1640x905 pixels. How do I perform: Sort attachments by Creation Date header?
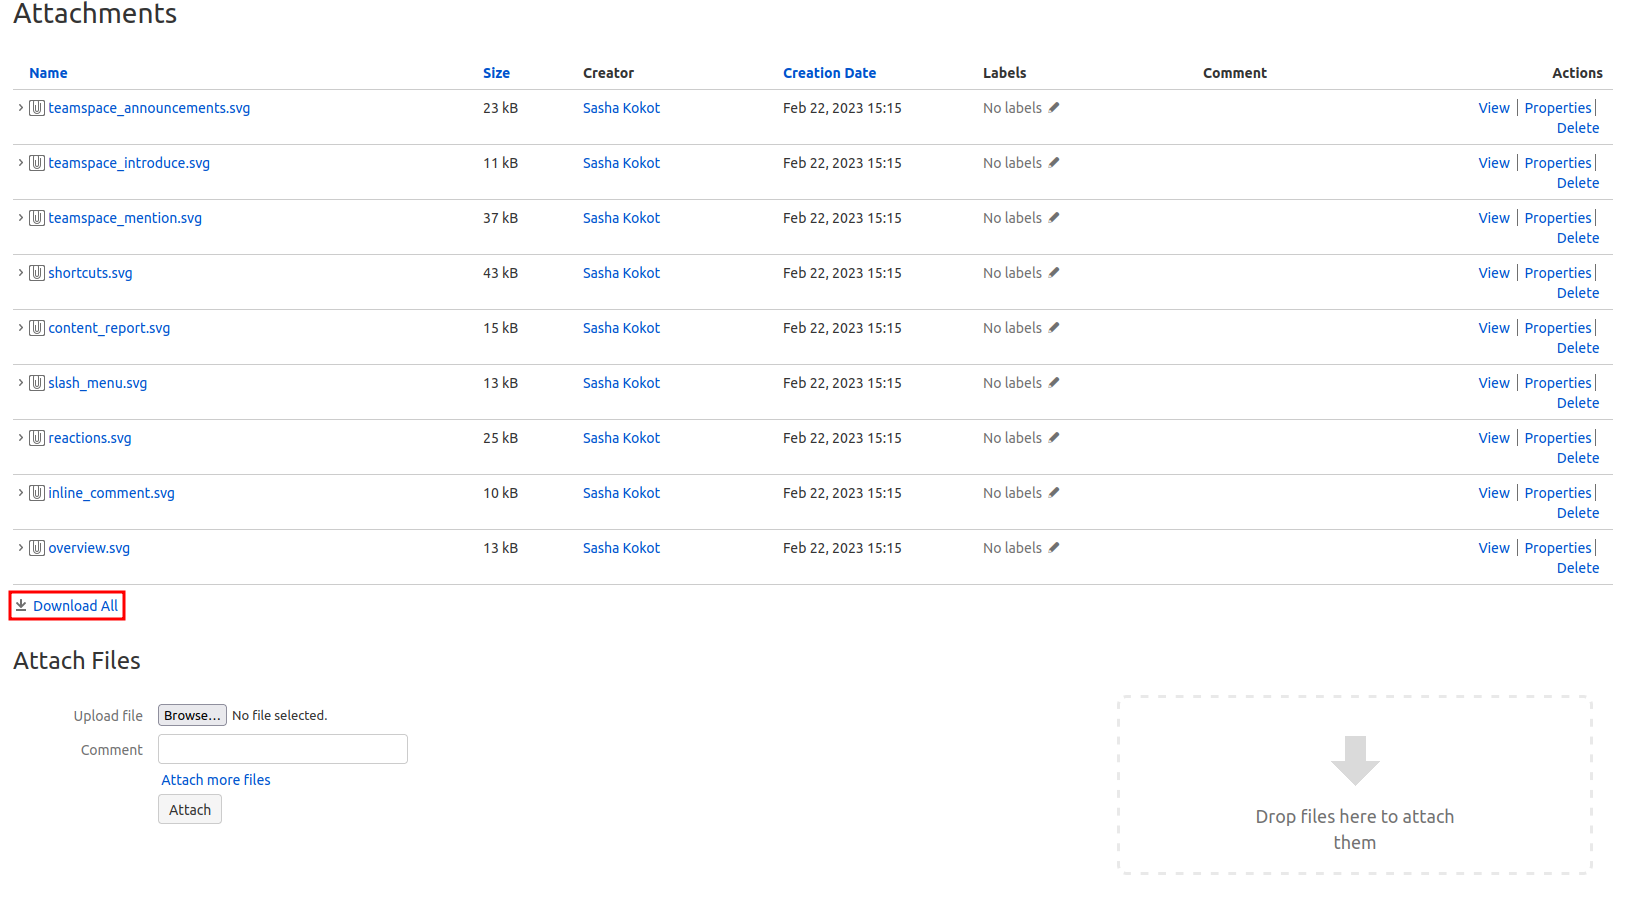tap(829, 73)
